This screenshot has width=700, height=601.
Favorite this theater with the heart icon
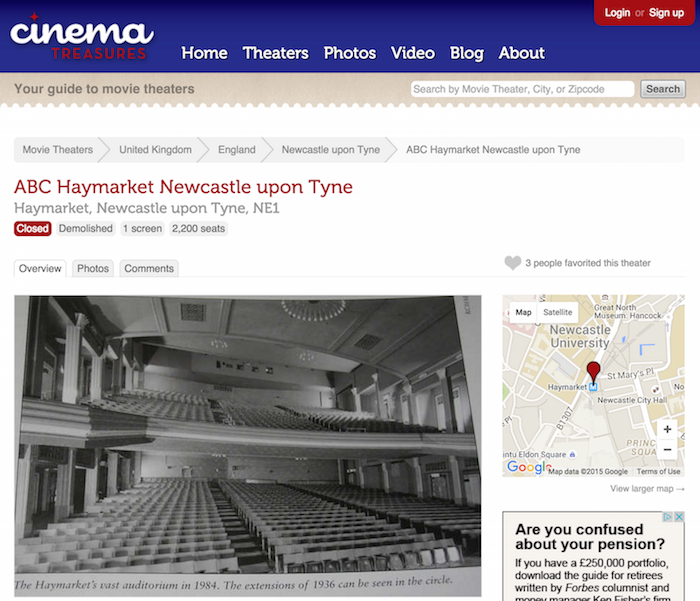[x=512, y=263]
